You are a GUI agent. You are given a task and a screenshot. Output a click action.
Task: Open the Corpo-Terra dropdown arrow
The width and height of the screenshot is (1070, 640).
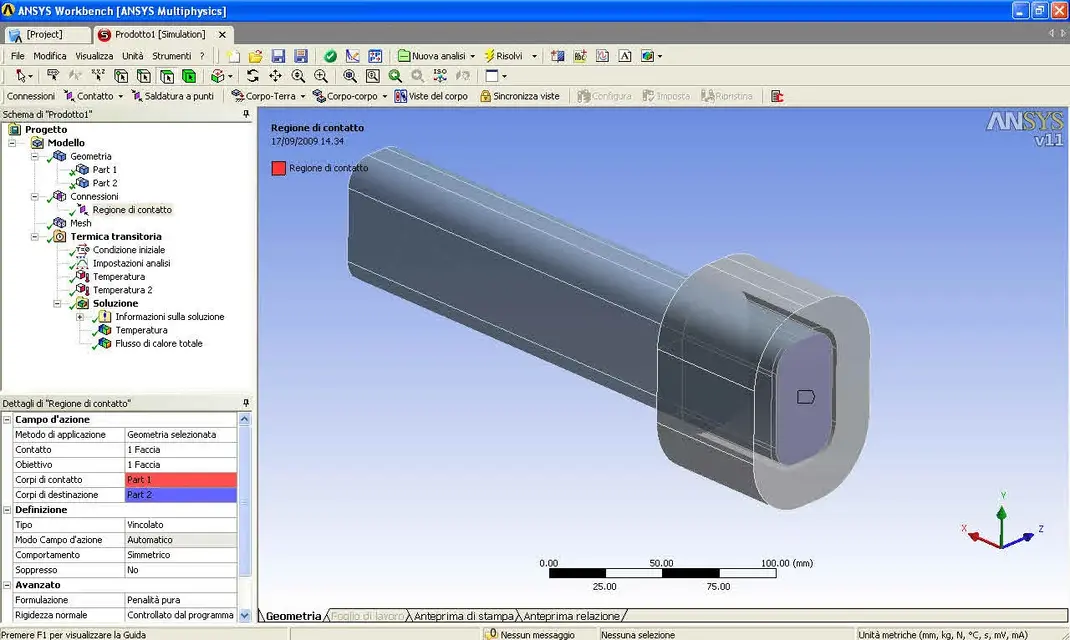303,96
